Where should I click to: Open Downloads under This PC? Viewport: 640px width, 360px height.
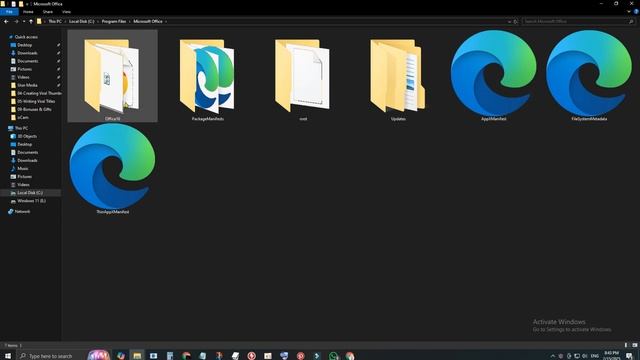pyautogui.click(x=27, y=160)
